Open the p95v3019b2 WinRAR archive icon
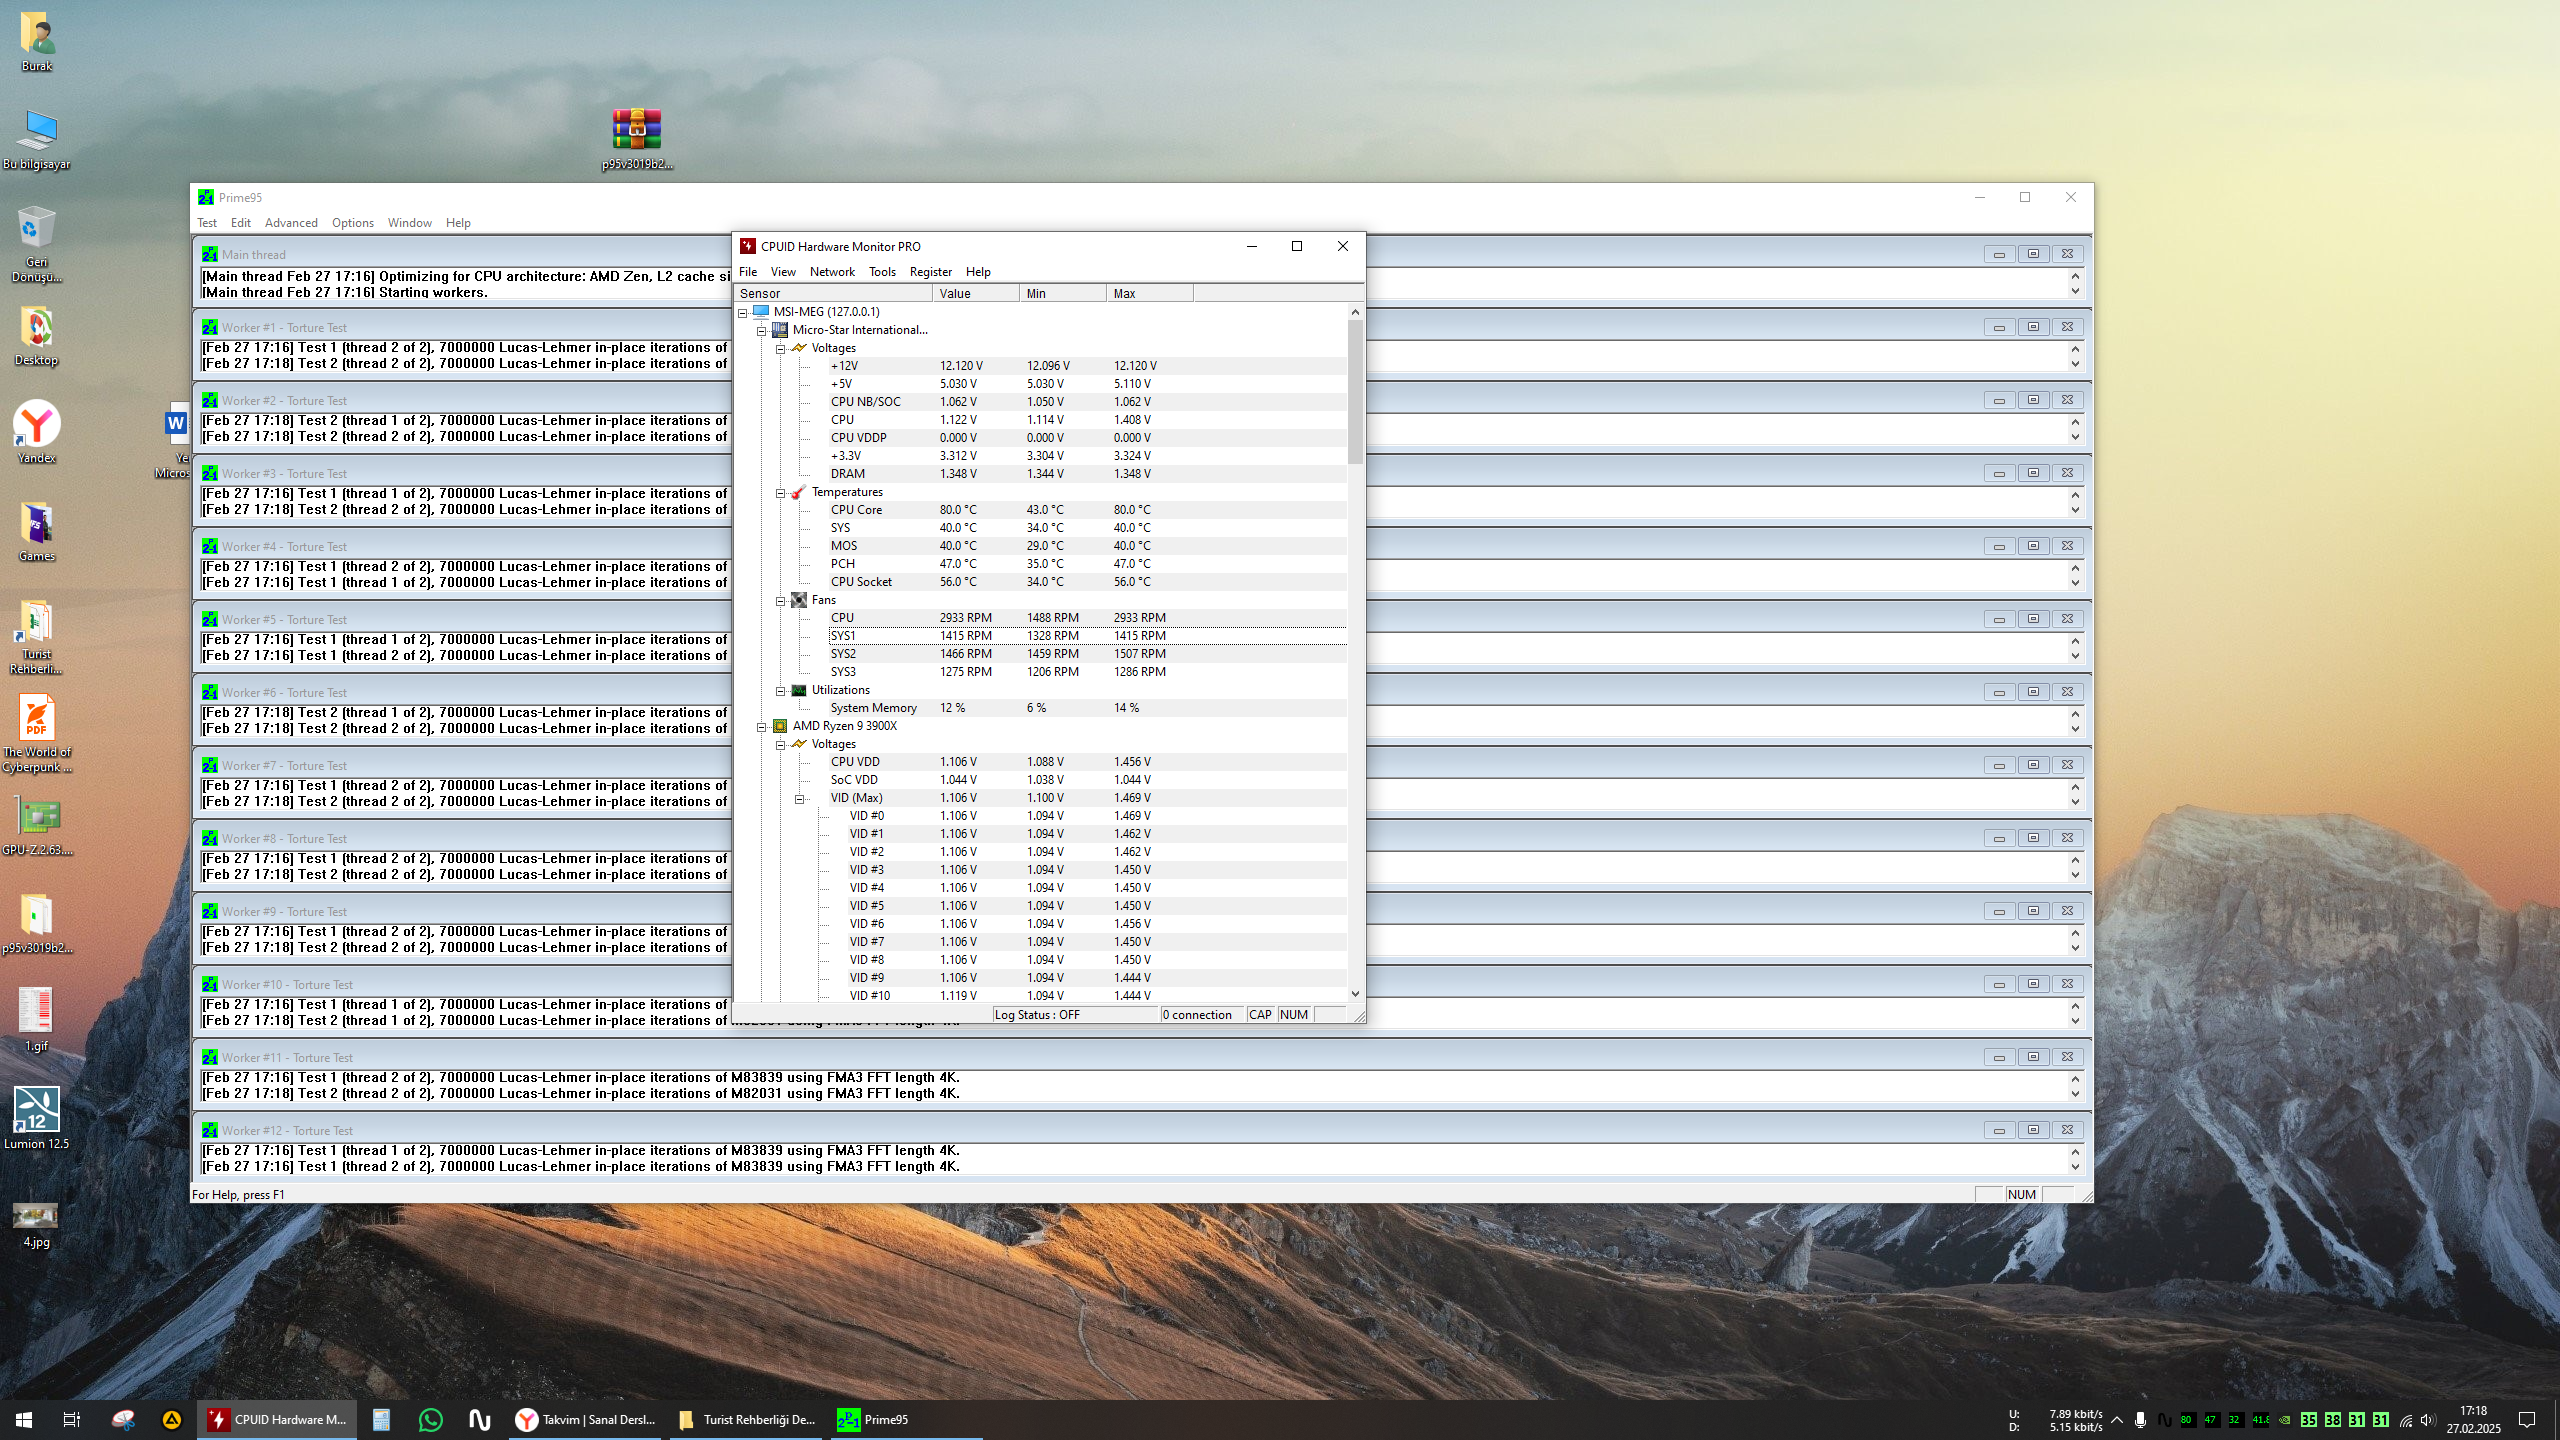This screenshot has width=2560, height=1440. [x=637, y=139]
